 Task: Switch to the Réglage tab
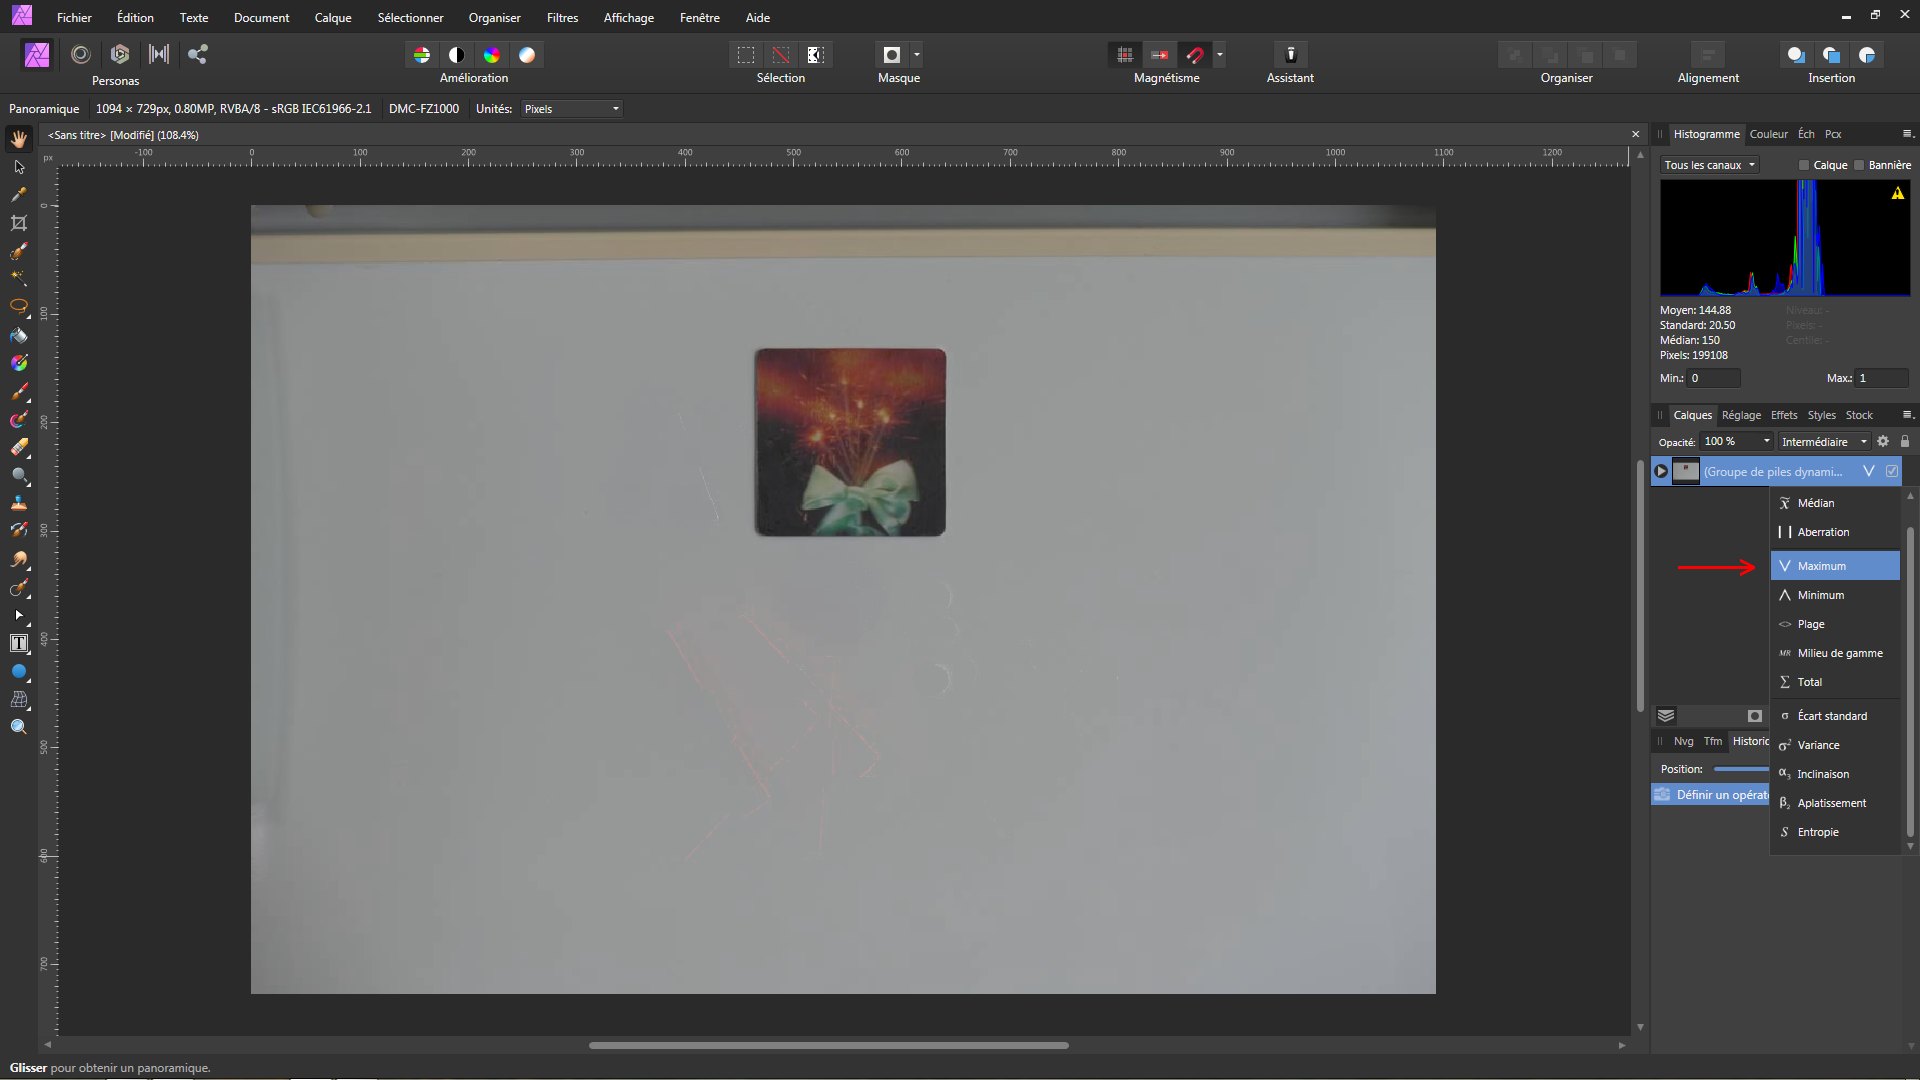[x=1741, y=415]
